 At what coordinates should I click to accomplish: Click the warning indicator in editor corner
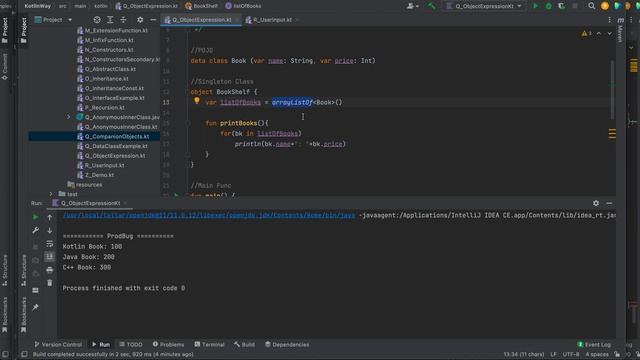click(586, 33)
